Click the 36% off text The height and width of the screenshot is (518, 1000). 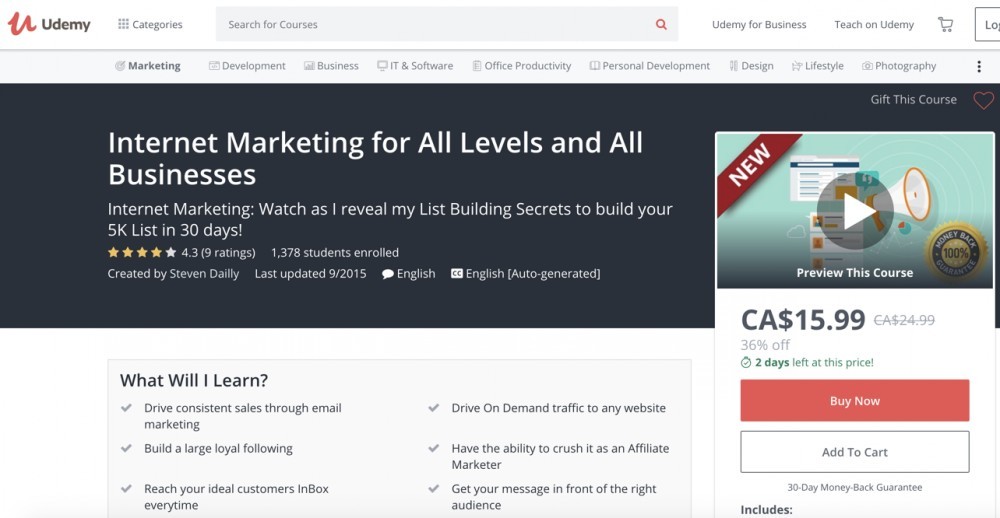coord(765,345)
